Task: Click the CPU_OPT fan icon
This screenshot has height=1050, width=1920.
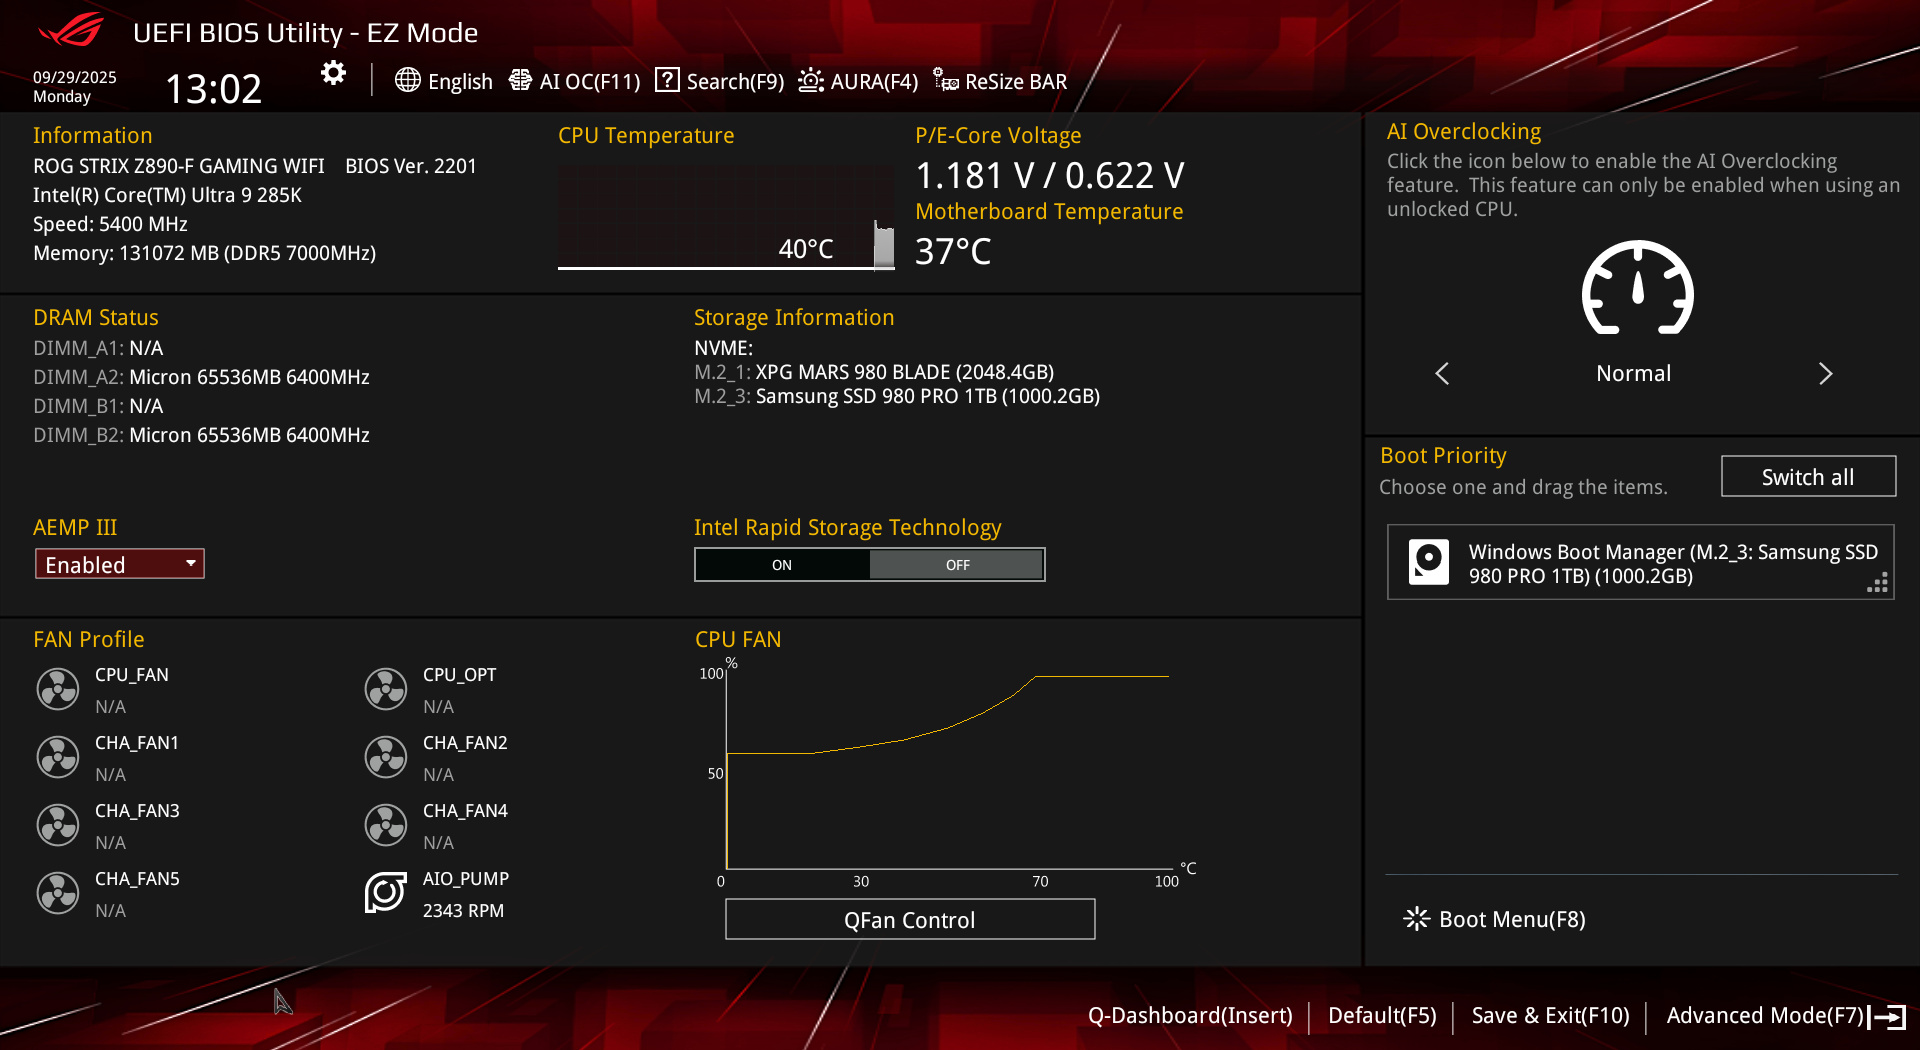Action: click(386, 689)
